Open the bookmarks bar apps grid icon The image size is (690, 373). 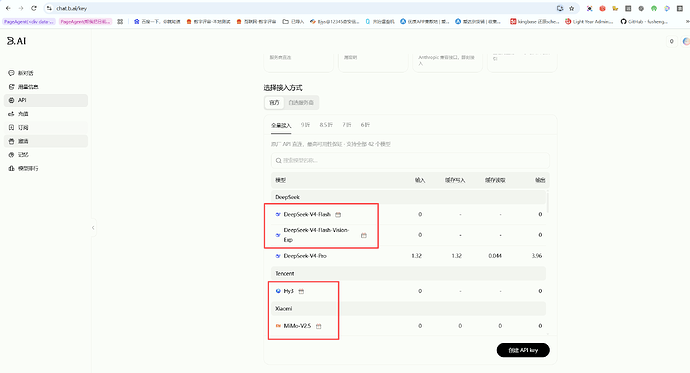coord(120,21)
